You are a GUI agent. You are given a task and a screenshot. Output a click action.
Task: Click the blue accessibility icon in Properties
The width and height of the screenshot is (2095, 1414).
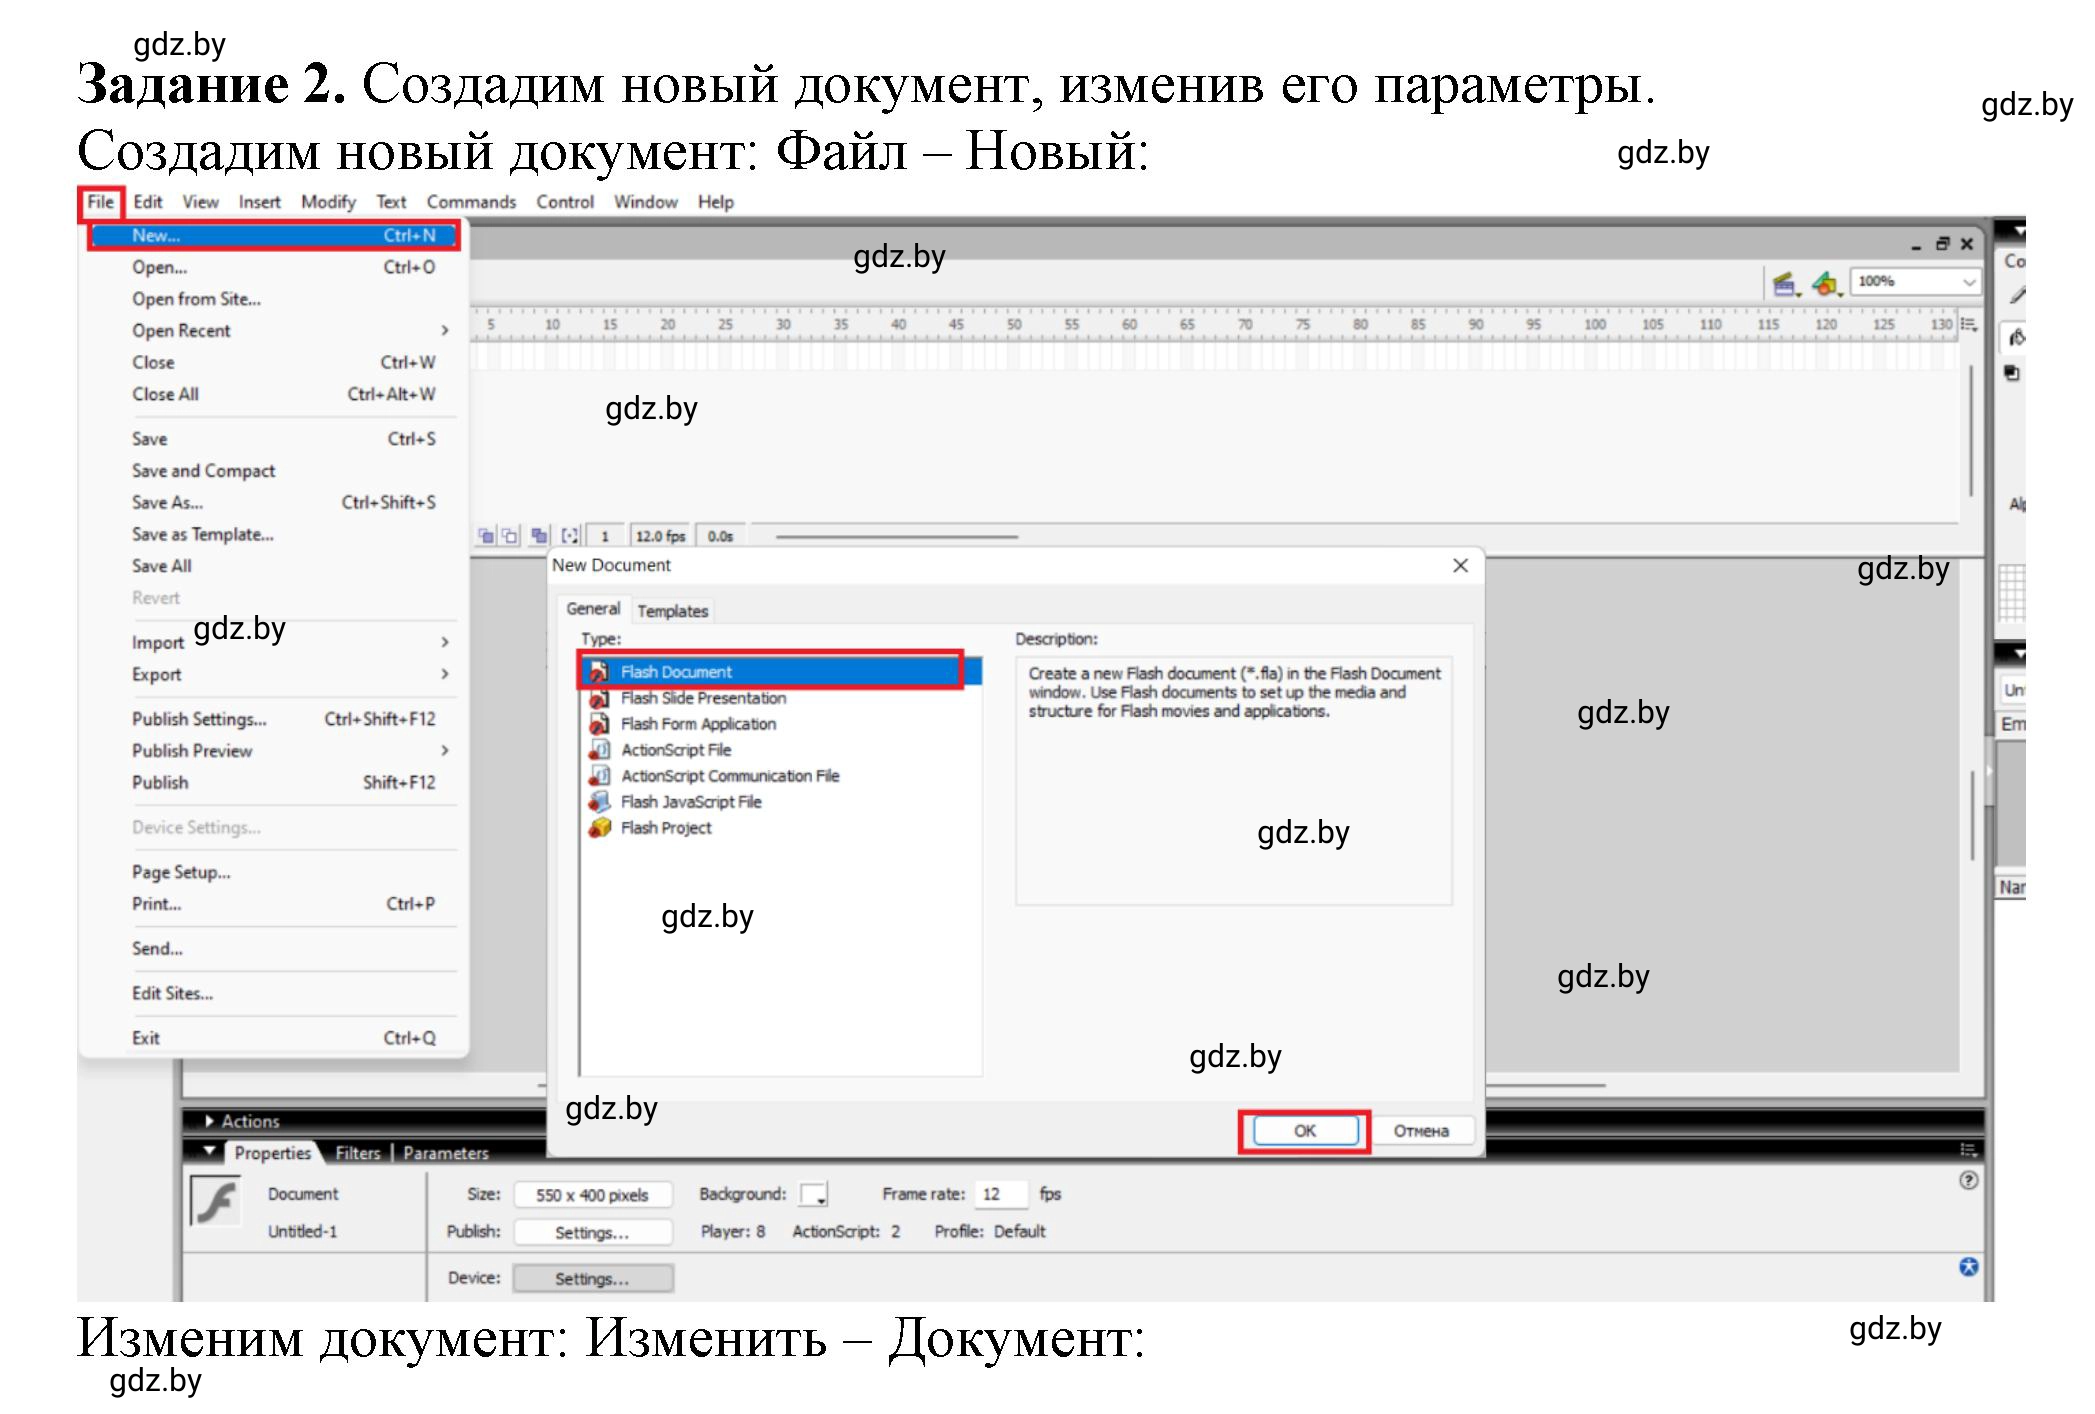(1968, 1267)
